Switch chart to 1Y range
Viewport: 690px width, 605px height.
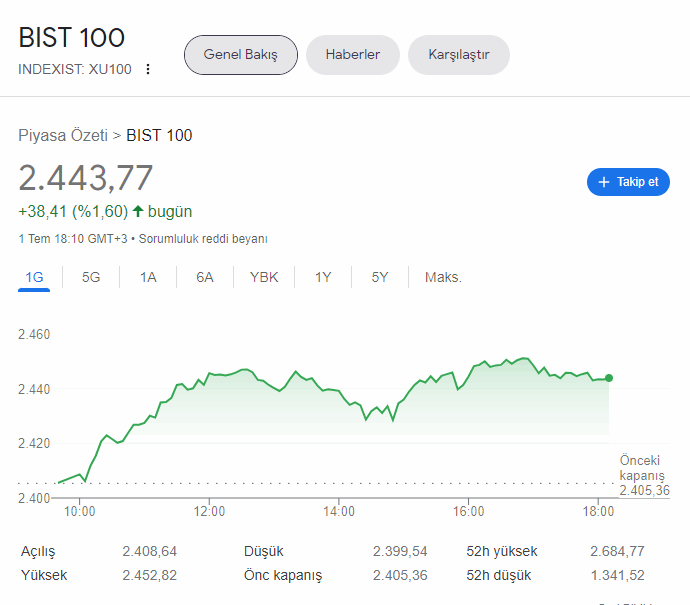[x=323, y=277]
